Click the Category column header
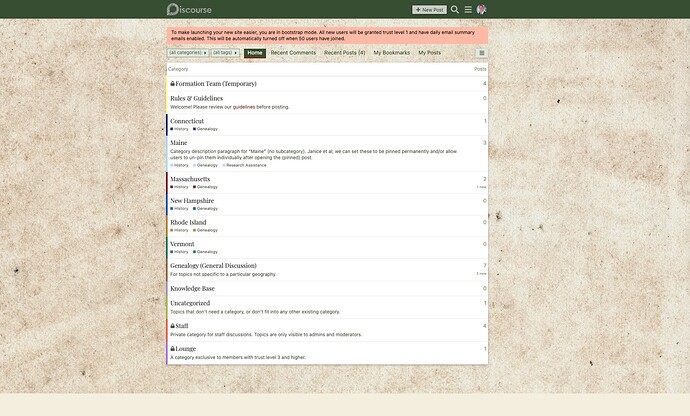Screen dimensions: 690x416 coord(178,69)
